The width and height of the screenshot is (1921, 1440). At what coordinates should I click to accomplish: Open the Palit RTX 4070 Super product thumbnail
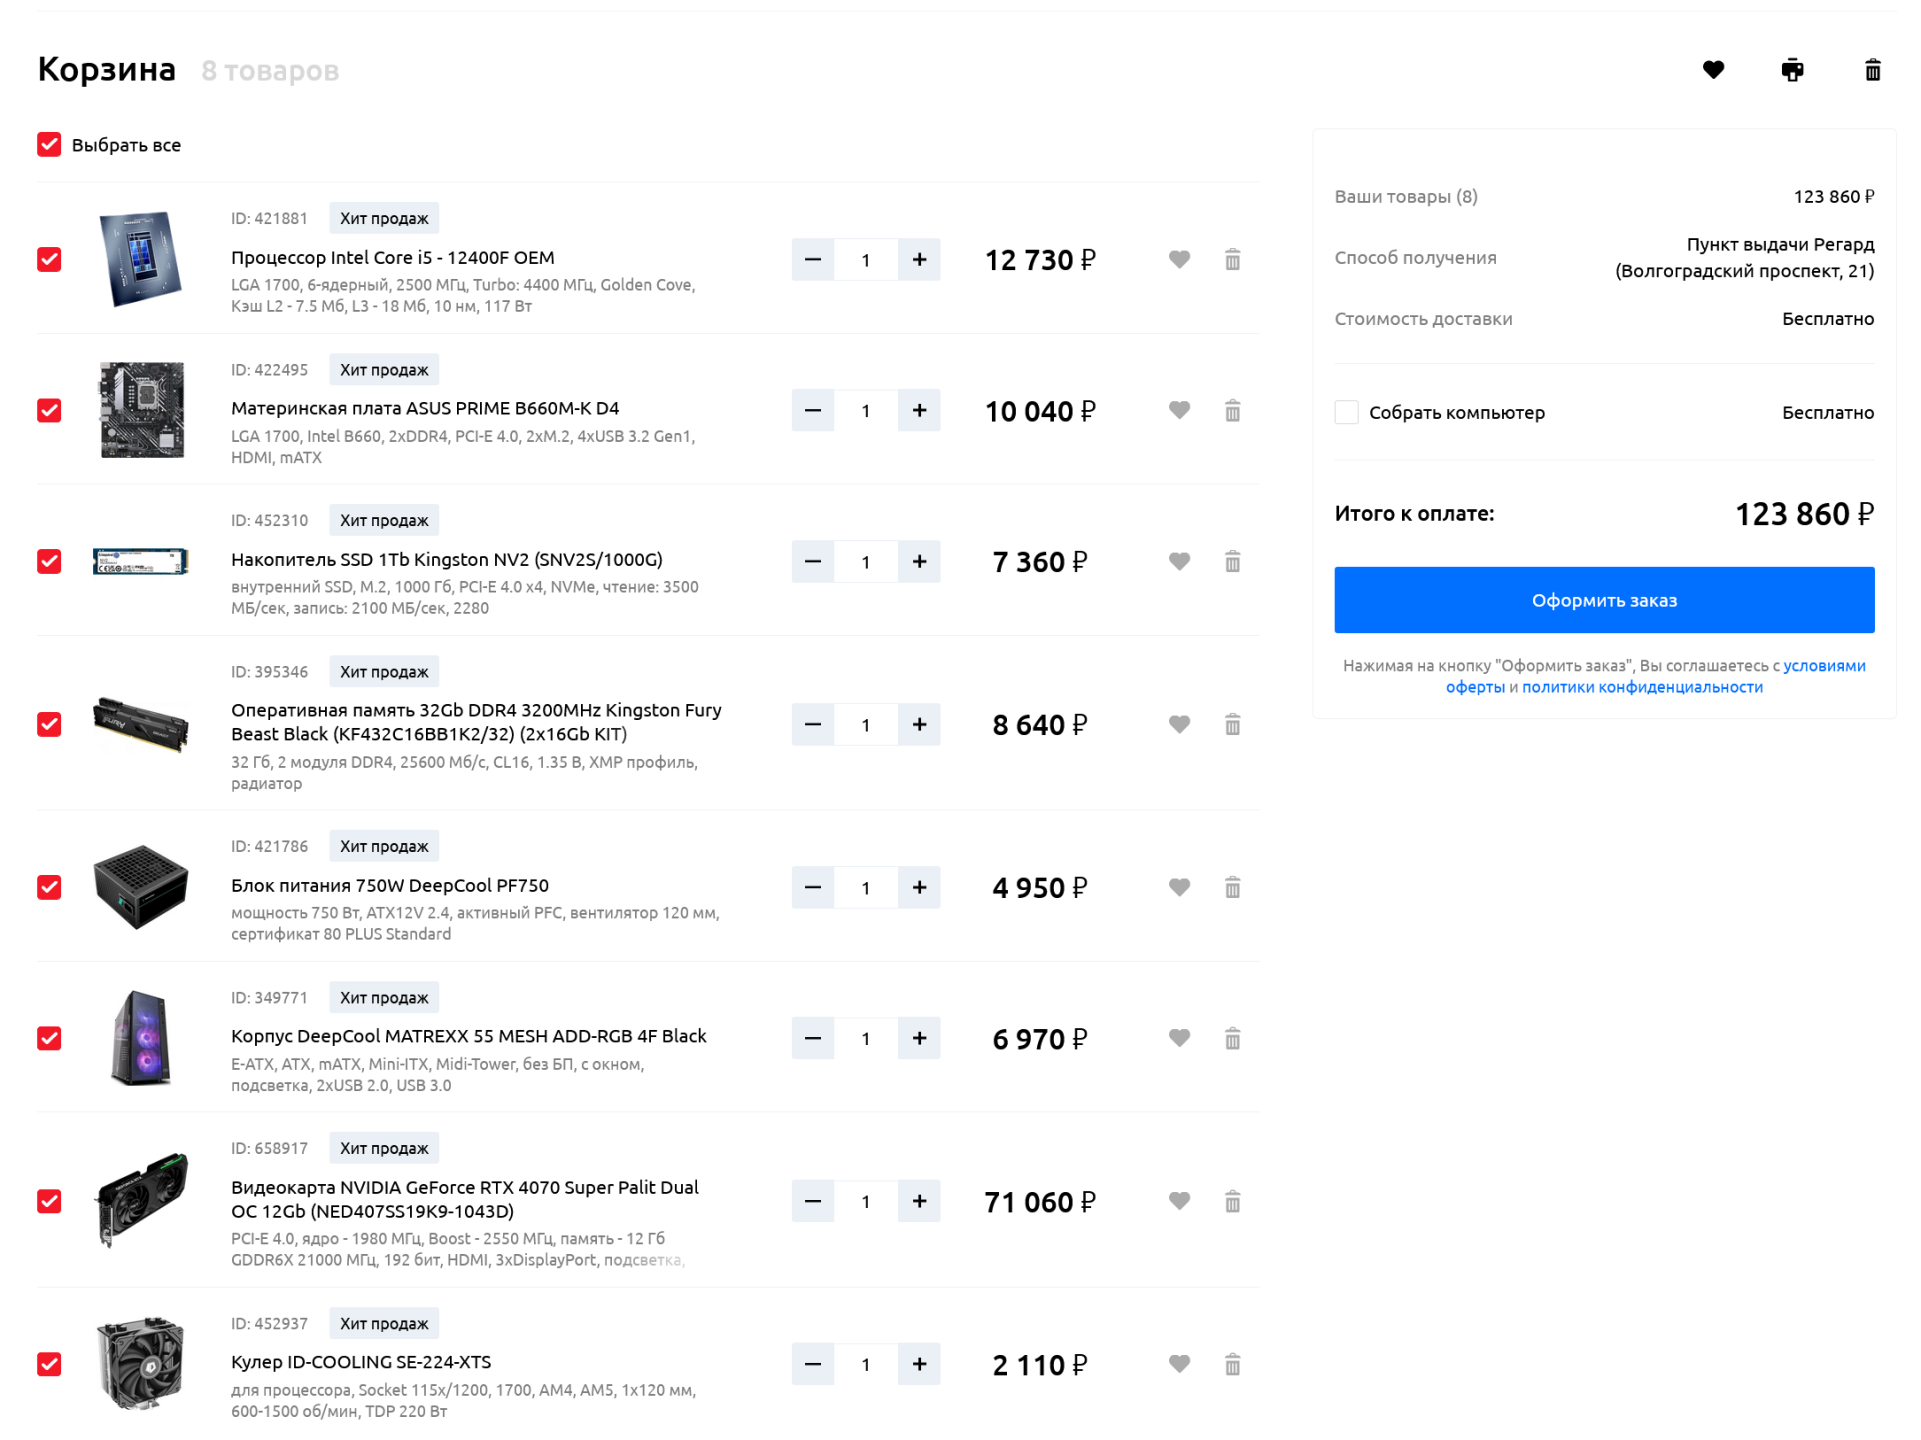point(141,1200)
